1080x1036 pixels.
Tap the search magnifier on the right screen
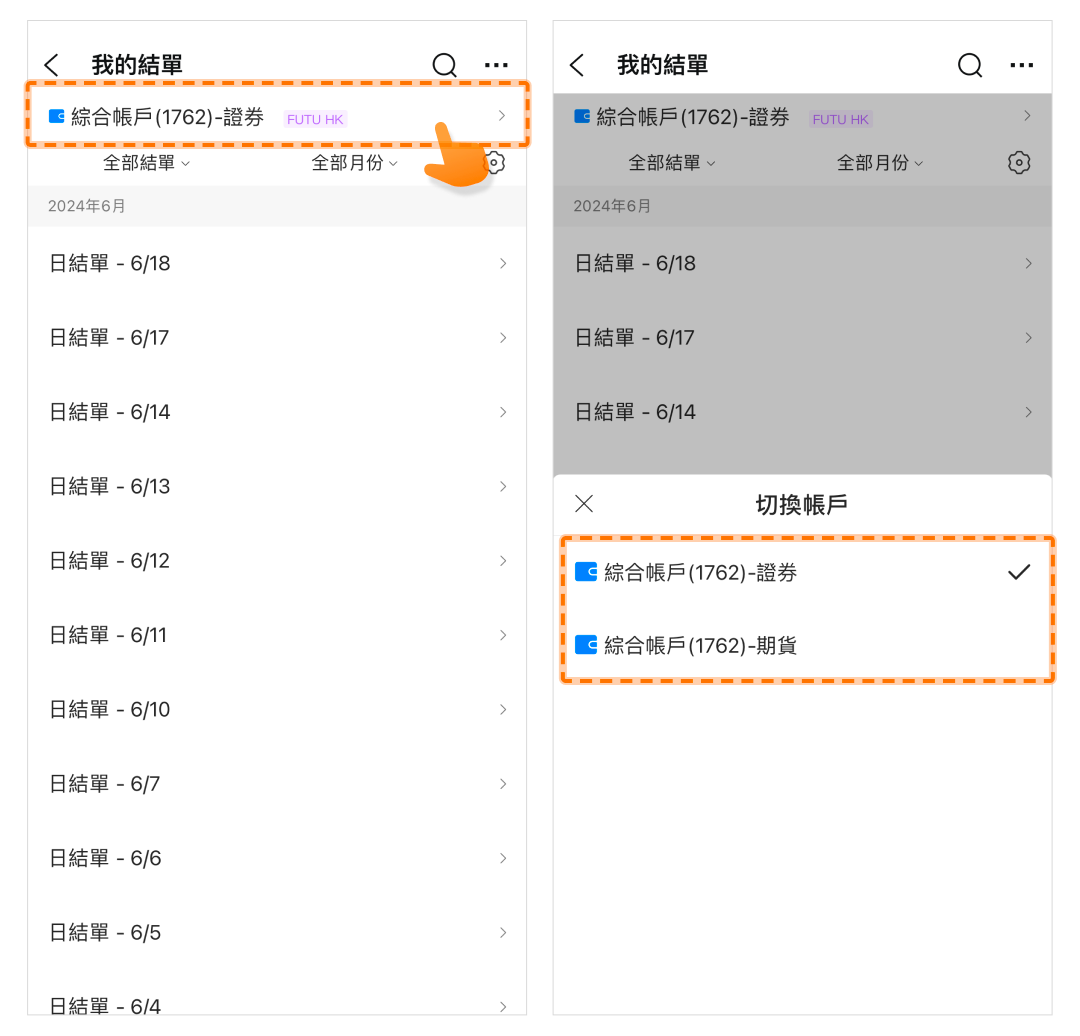[x=969, y=66]
